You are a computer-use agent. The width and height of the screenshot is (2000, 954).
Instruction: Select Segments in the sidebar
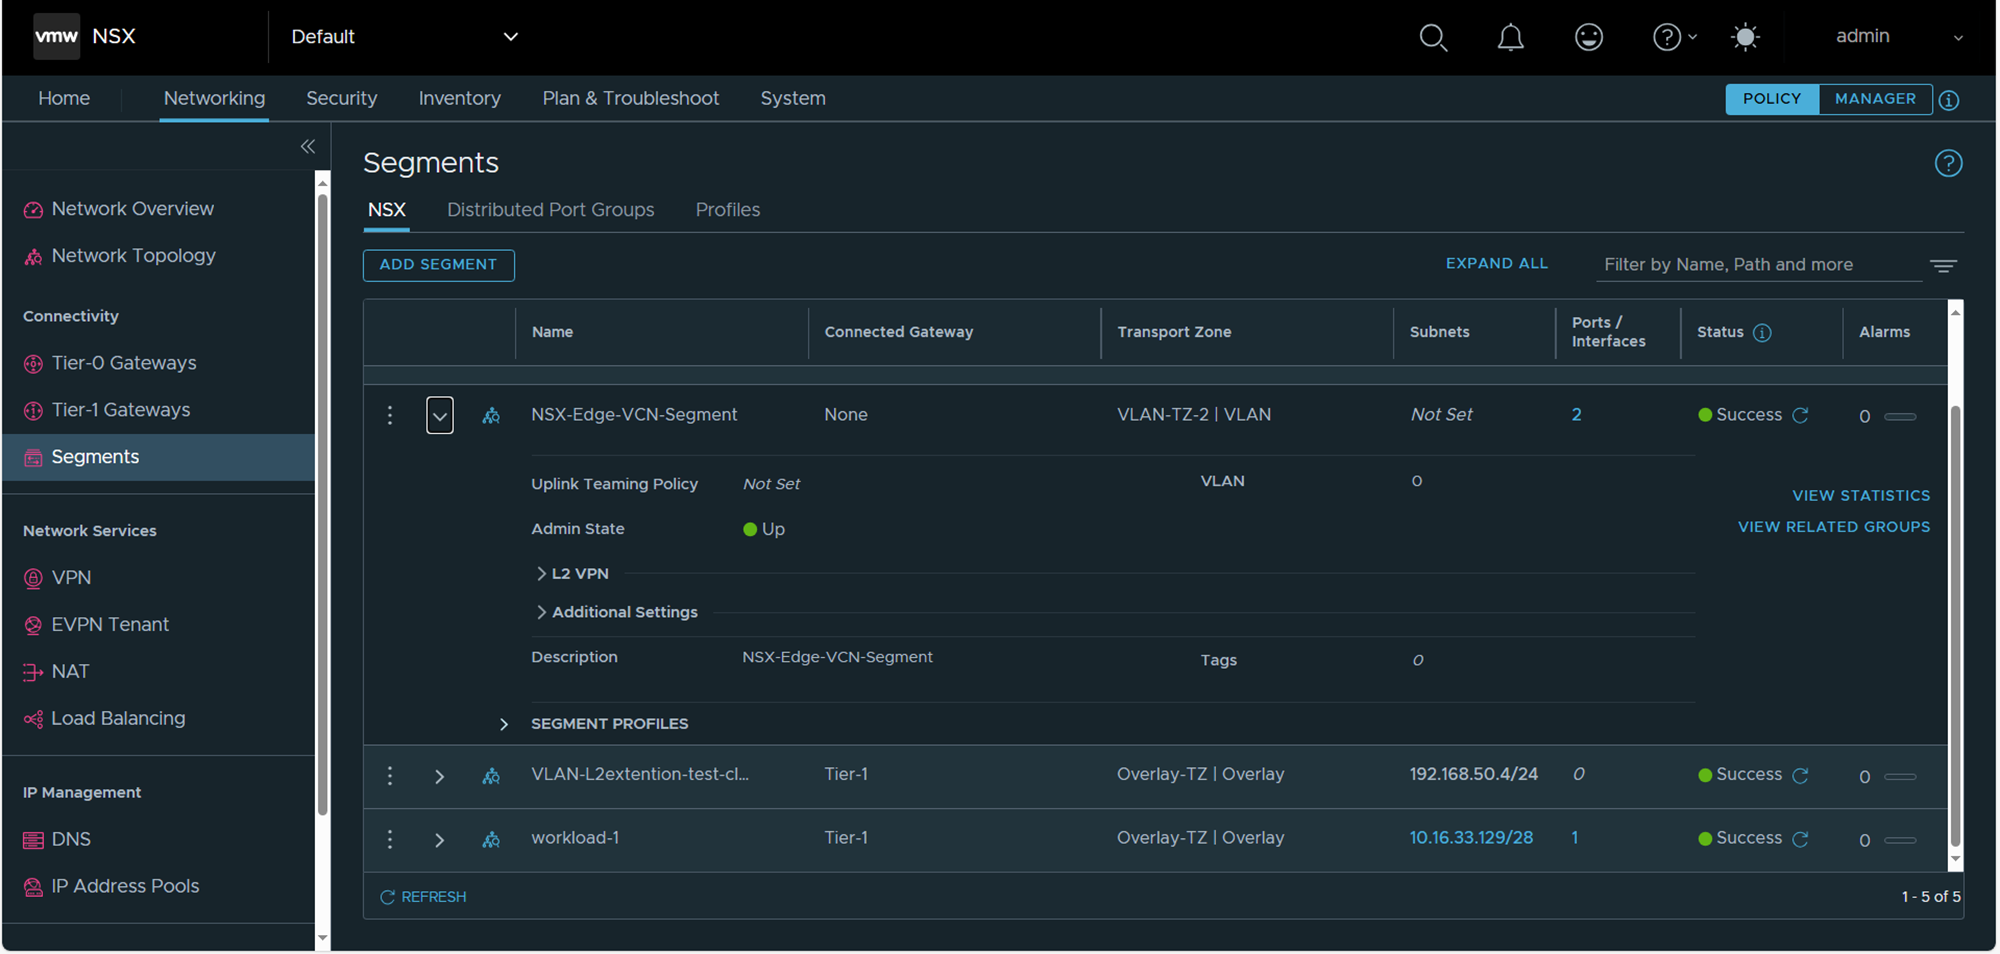158,457
